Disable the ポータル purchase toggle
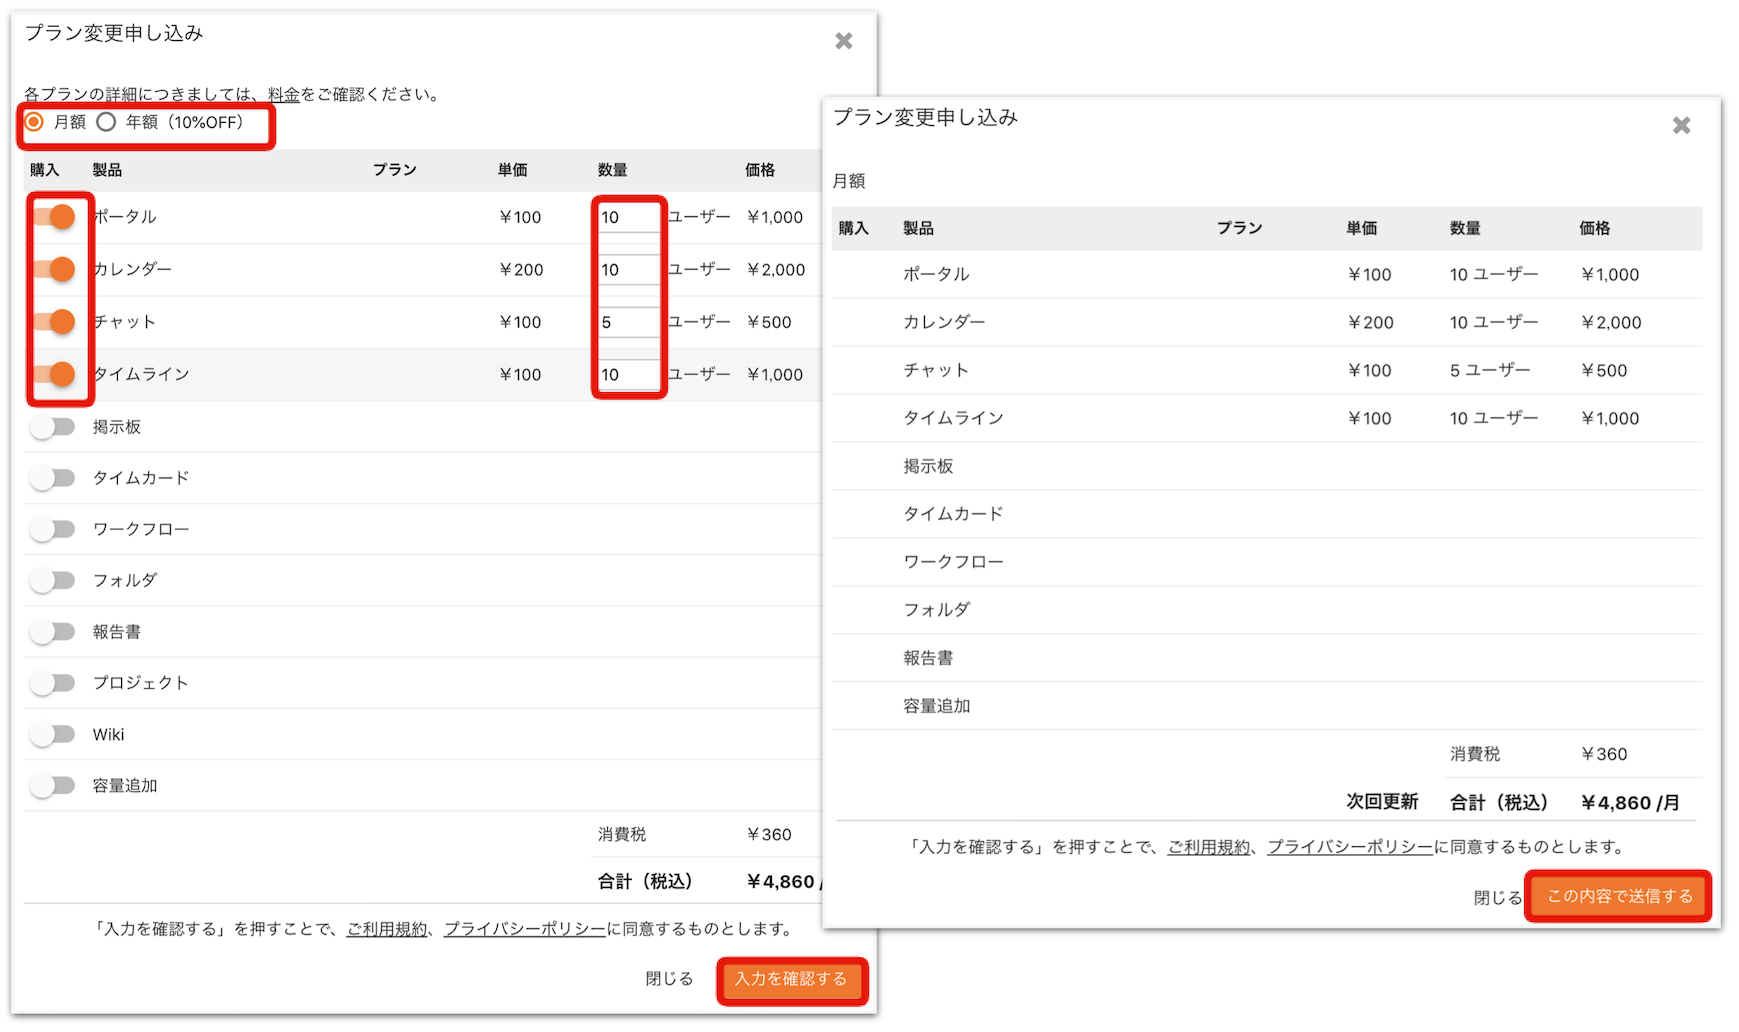Image resolution: width=1739 pixels, height=1032 pixels. (54, 217)
